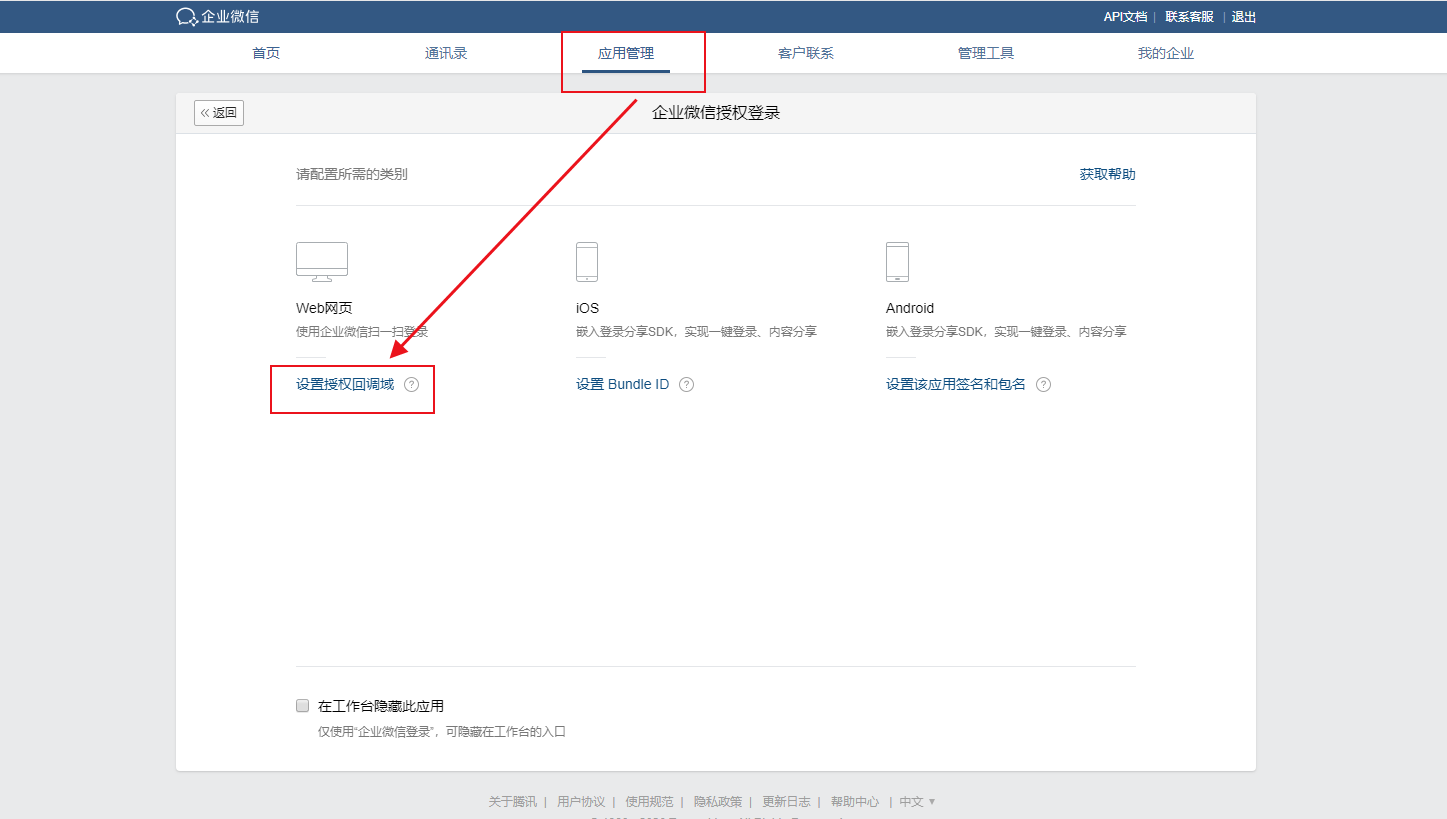This screenshot has width=1447, height=819.
Task: Click the 企业微信授权登录 page title
Action: click(716, 113)
